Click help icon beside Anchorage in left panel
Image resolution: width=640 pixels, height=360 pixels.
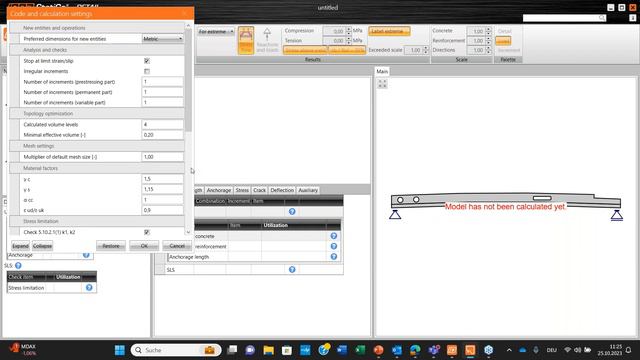[86, 255]
